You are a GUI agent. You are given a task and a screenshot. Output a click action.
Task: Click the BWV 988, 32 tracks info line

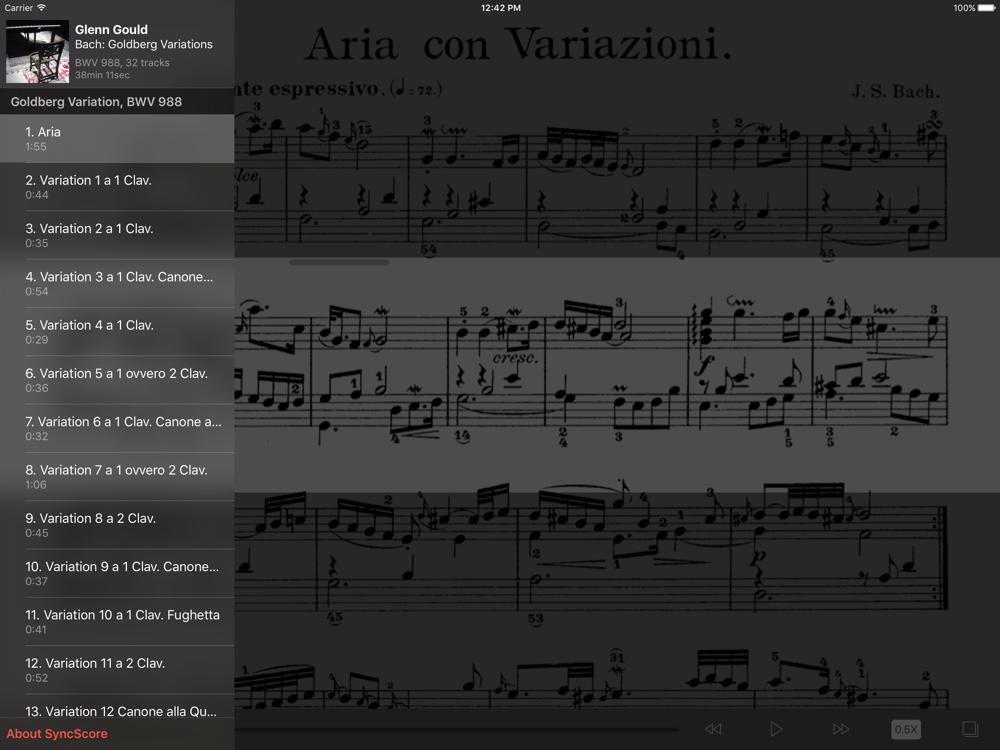click(x=122, y=62)
